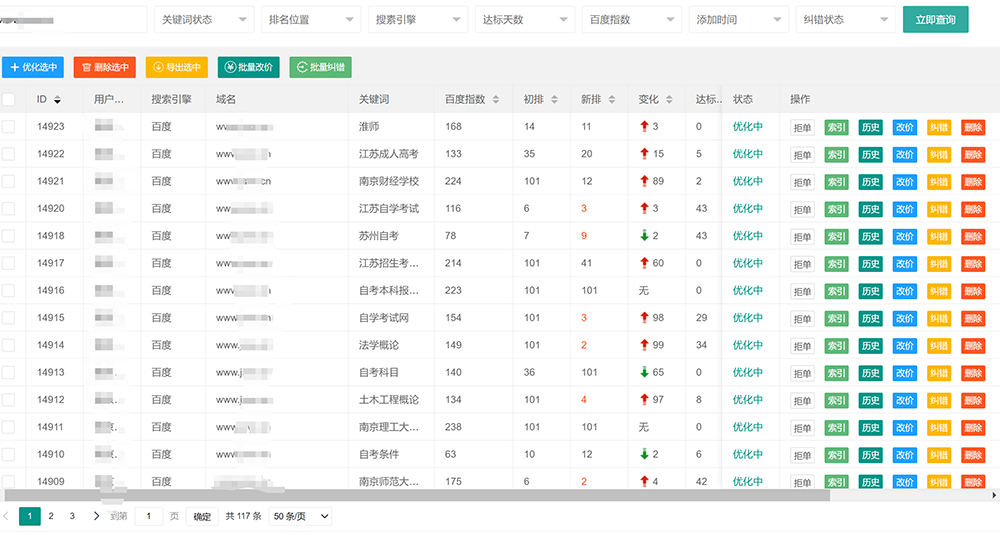The image size is (1000, 553).
Task: Click 批量改价 button with yen icon
Action: [x=248, y=67]
